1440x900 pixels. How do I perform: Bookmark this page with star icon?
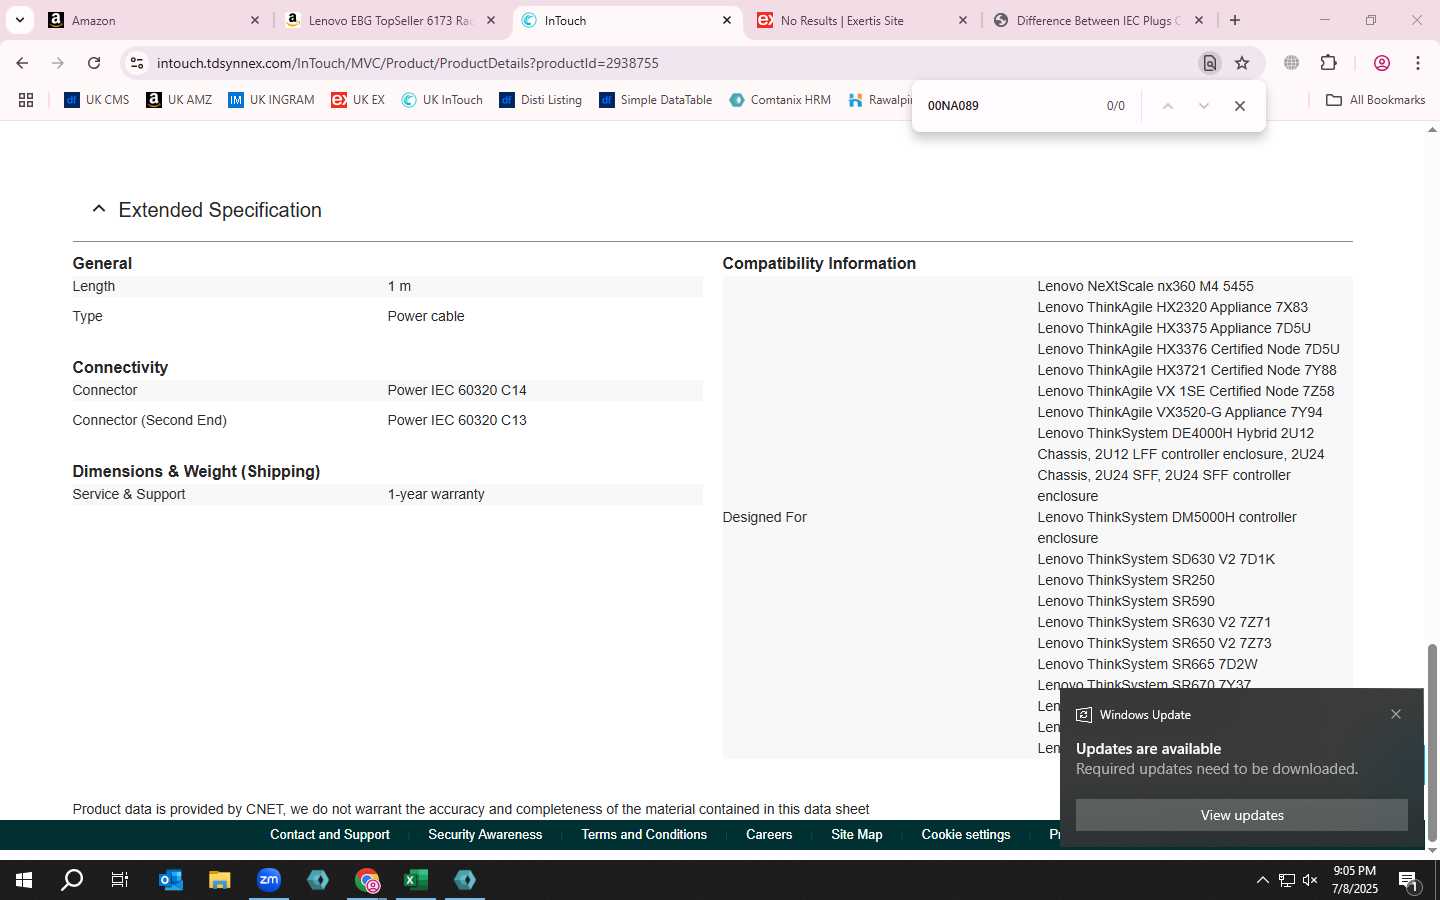coord(1242,63)
